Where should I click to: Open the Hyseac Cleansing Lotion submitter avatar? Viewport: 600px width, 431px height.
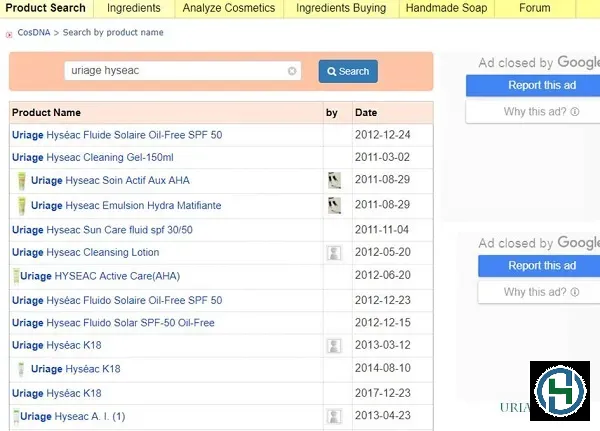(334, 253)
